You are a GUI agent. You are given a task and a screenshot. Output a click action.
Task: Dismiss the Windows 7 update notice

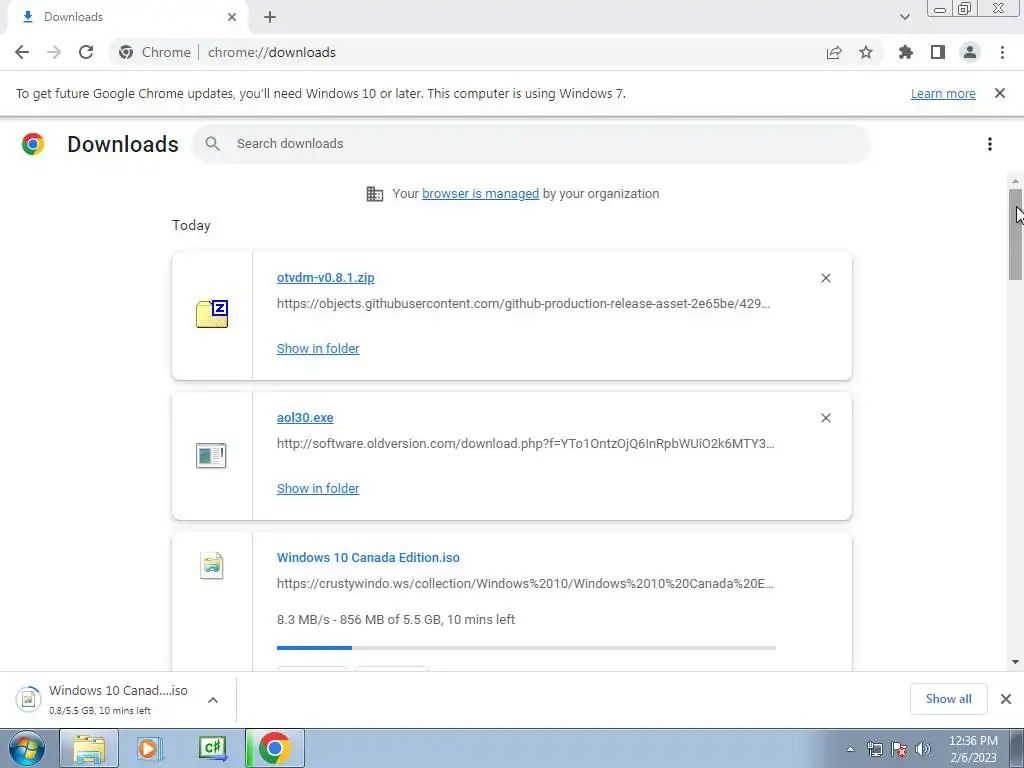point(1000,93)
